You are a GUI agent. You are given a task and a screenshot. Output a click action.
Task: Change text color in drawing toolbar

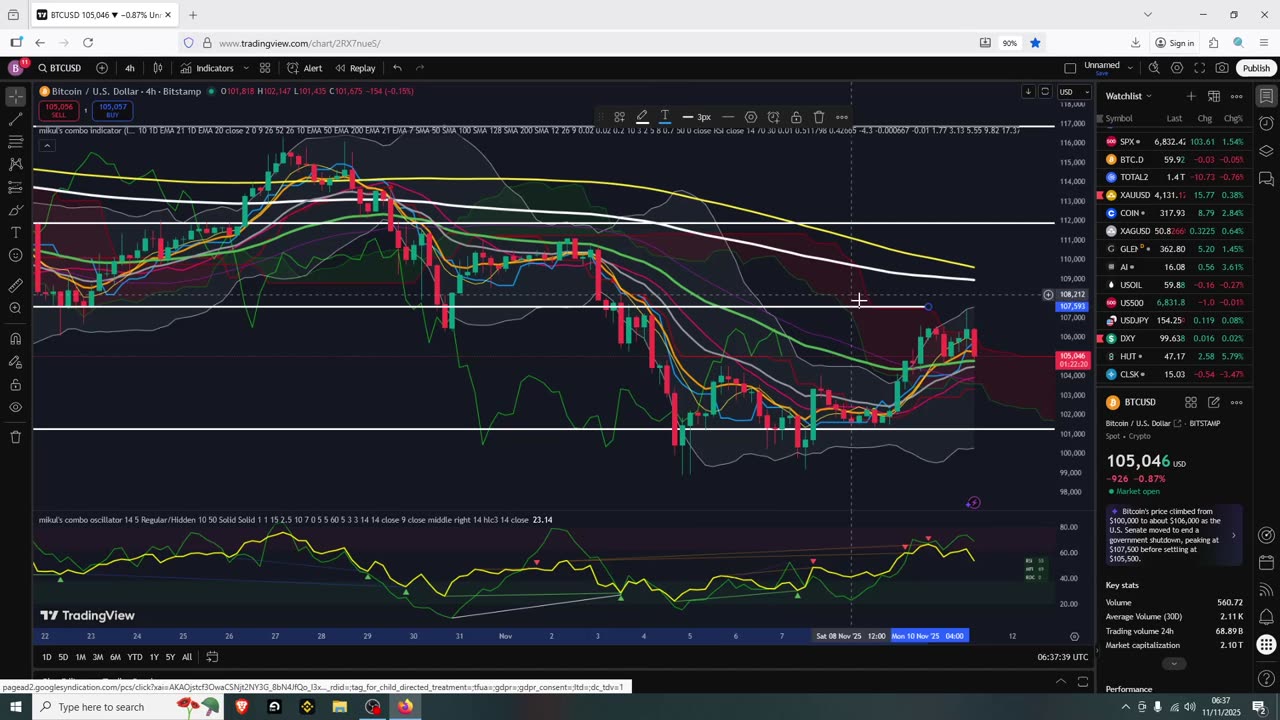coord(665,117)
